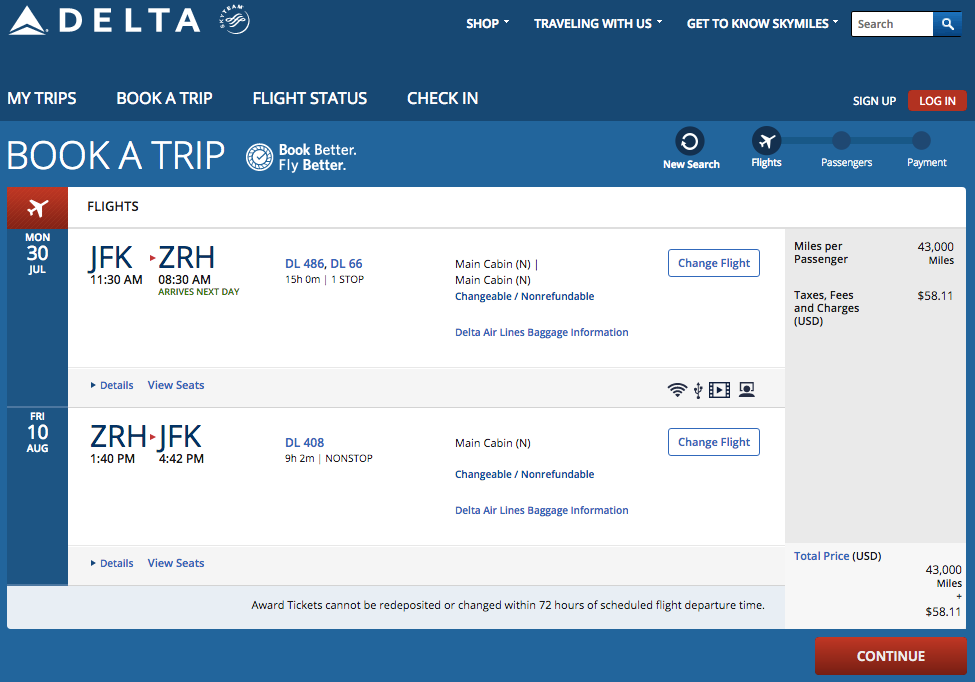Click the Wi-Fi amenity icon
The width and height of the screenshot is (975, 682).
[677, 390]
